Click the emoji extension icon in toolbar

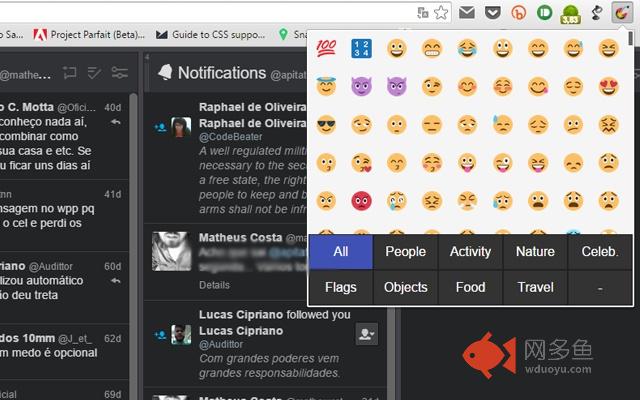(623, 12)
